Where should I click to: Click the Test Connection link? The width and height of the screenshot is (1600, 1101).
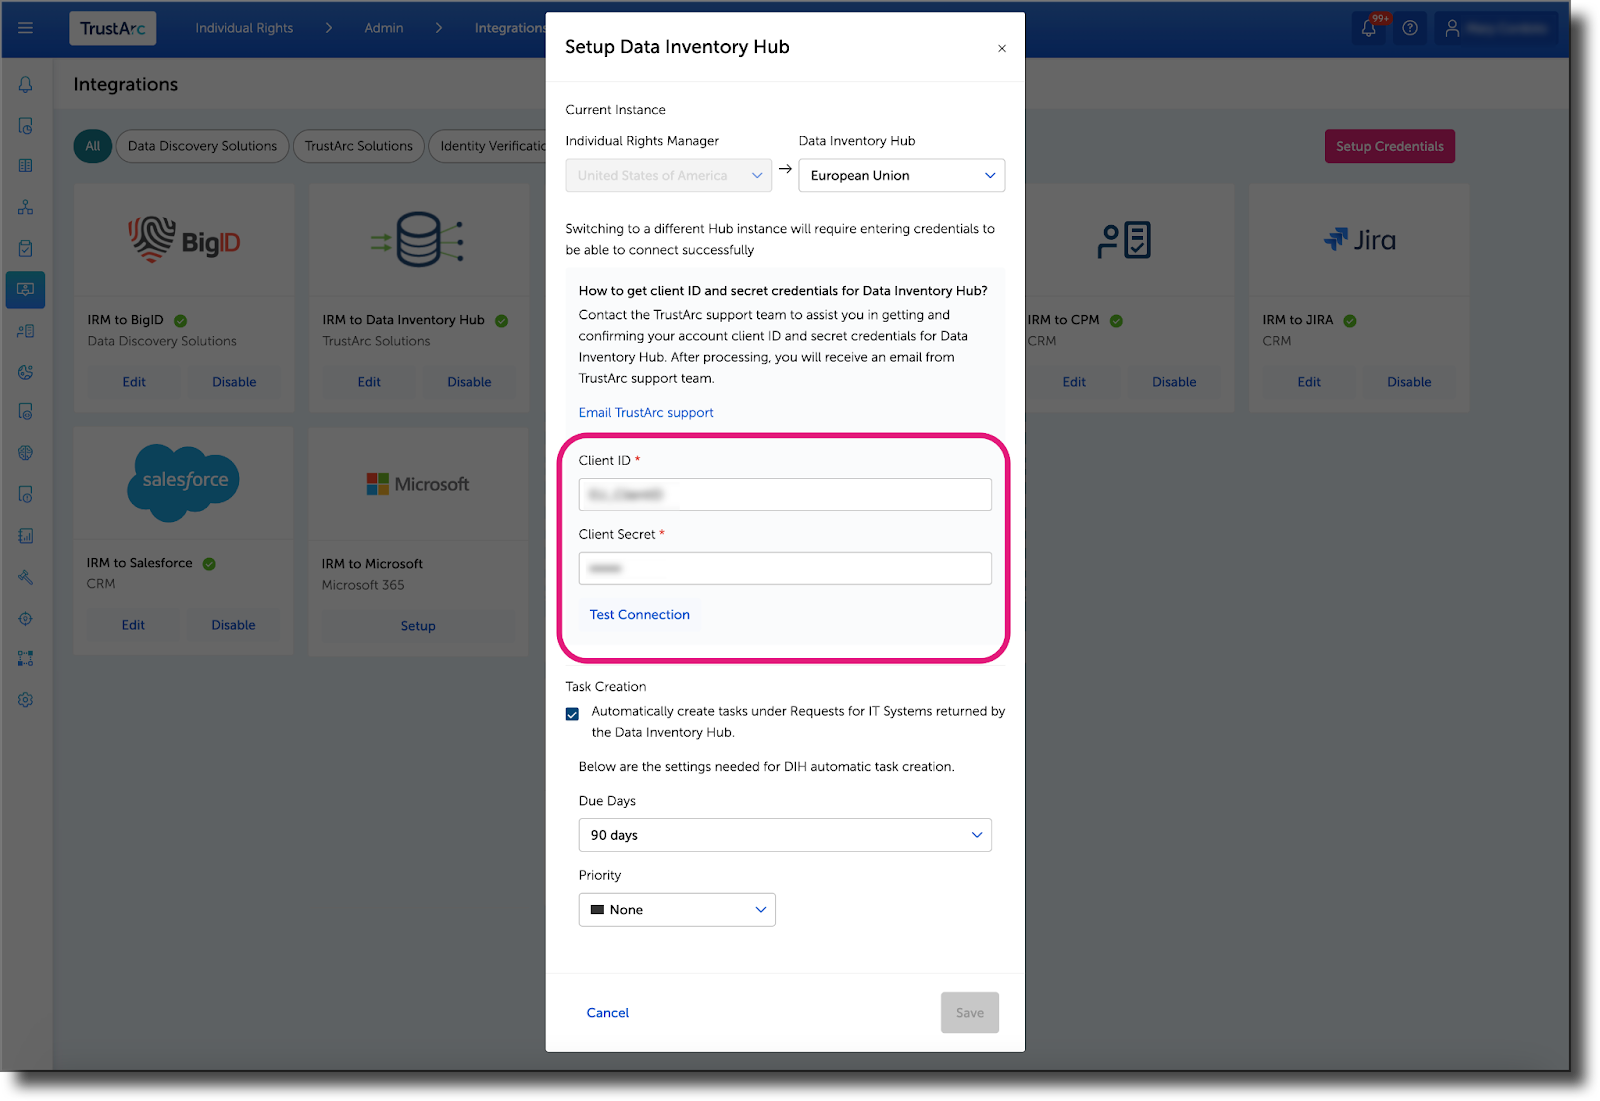click(x=639, y=614)
